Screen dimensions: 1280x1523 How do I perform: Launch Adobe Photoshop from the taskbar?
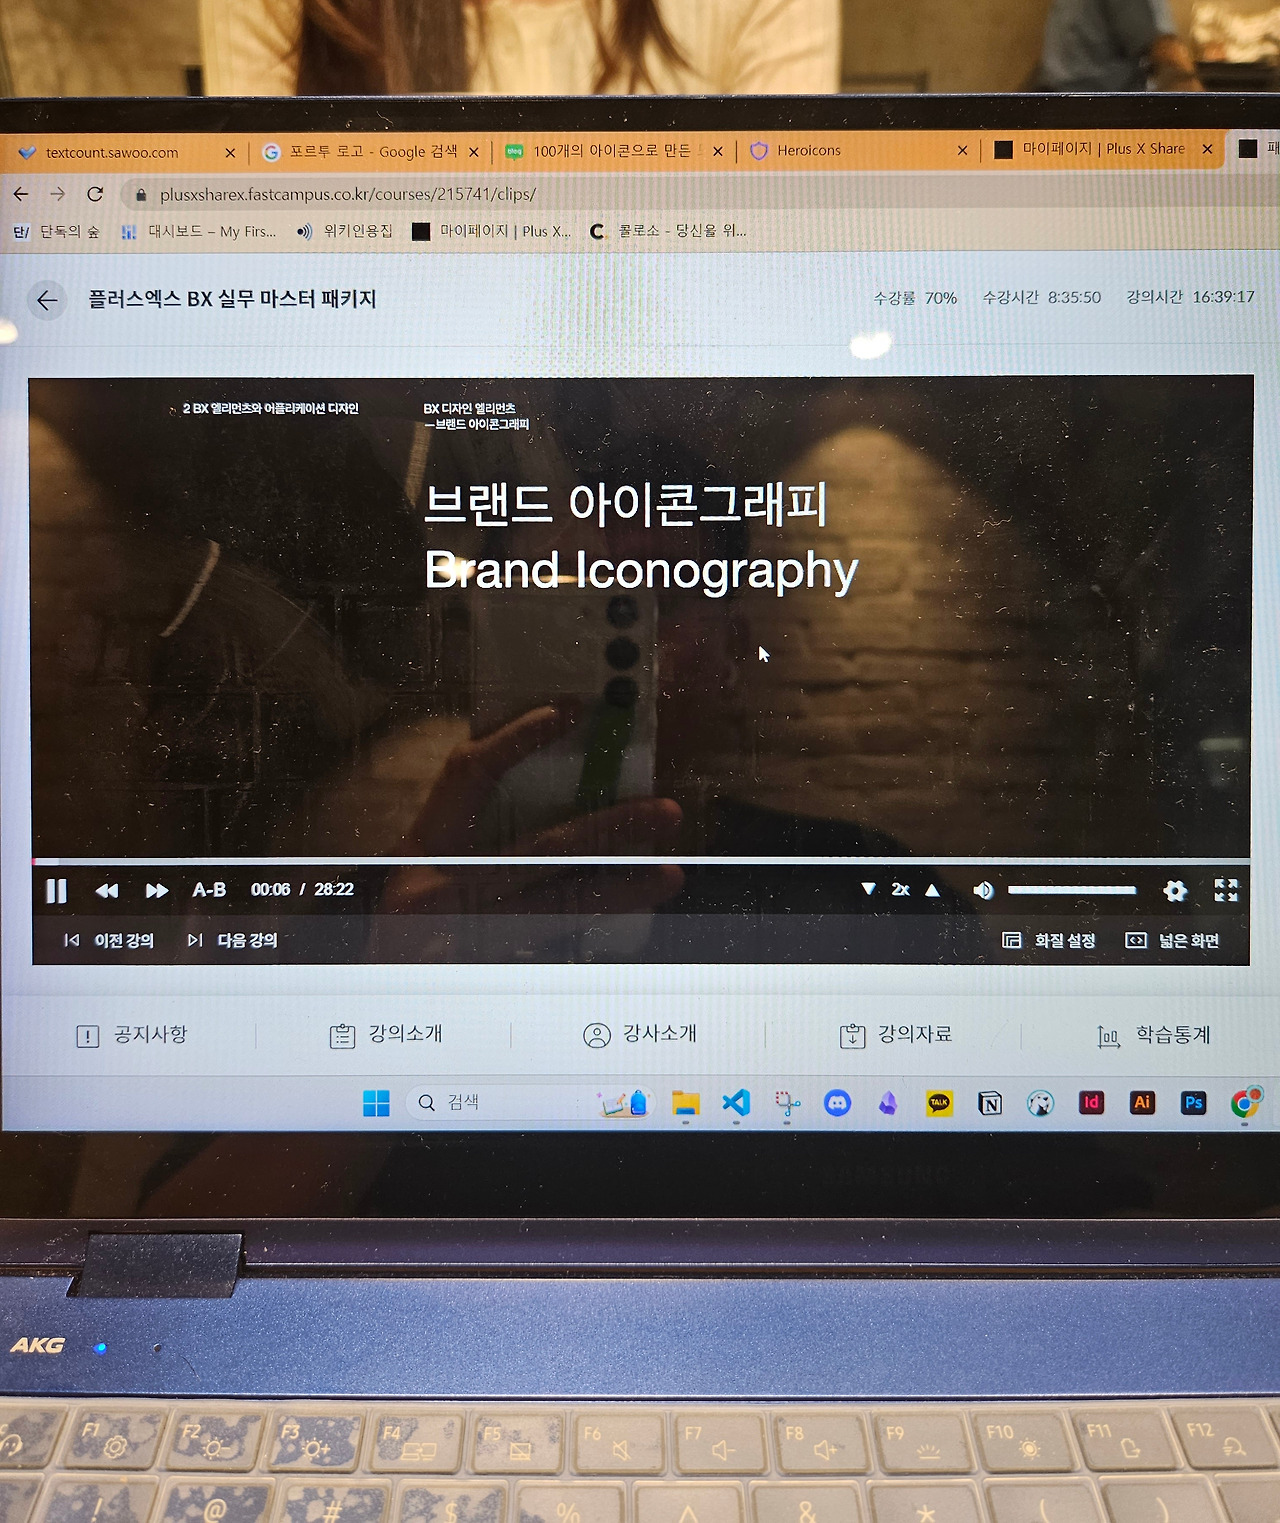point(1193,1102)
